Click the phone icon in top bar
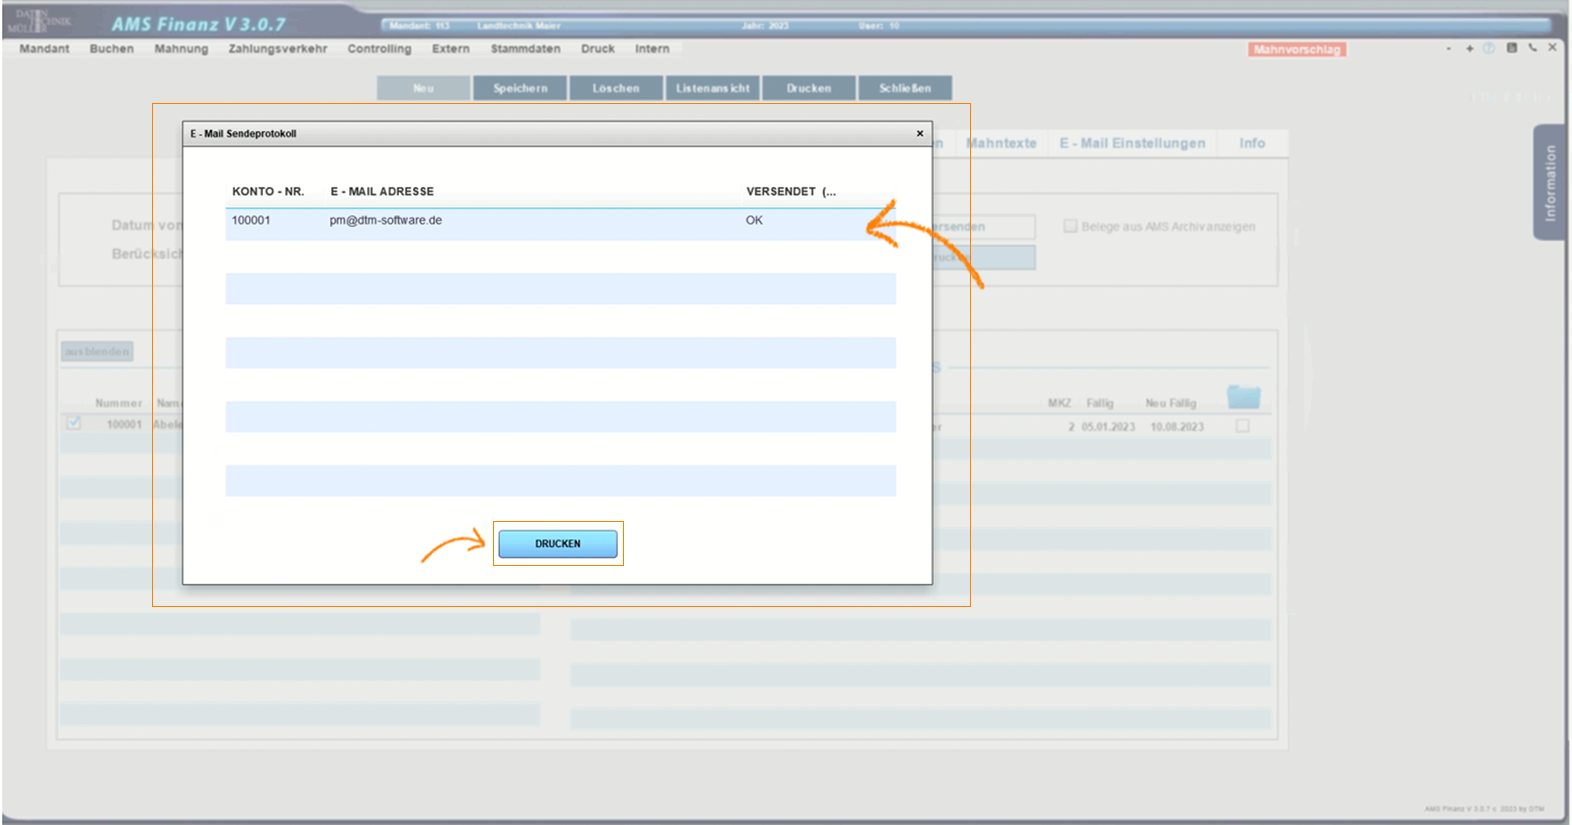The height and width of the screenshot is (825, 1572). (x=1532, y=48)
